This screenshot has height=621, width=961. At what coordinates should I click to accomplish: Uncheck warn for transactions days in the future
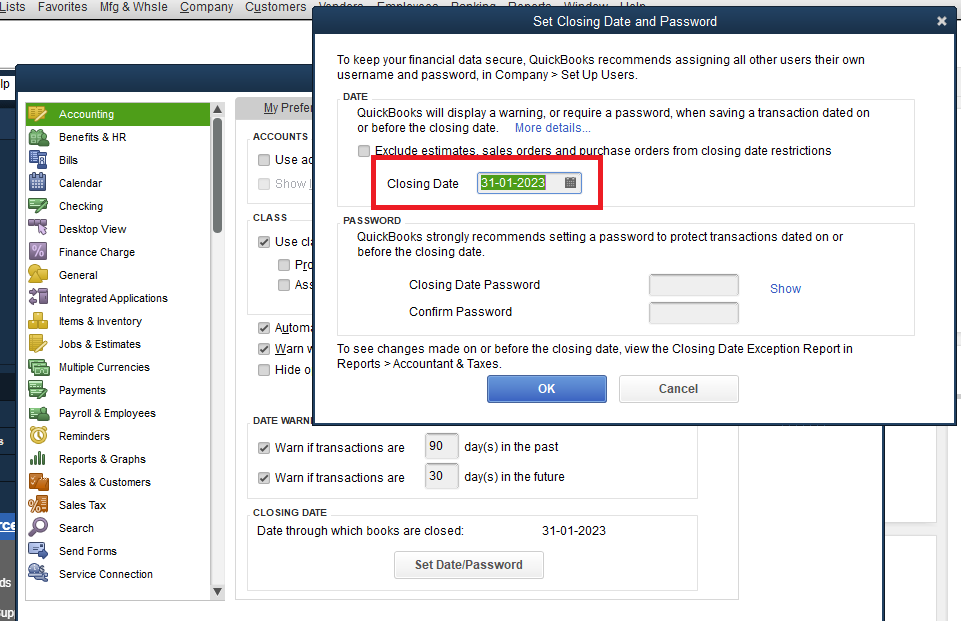(264, 478)
